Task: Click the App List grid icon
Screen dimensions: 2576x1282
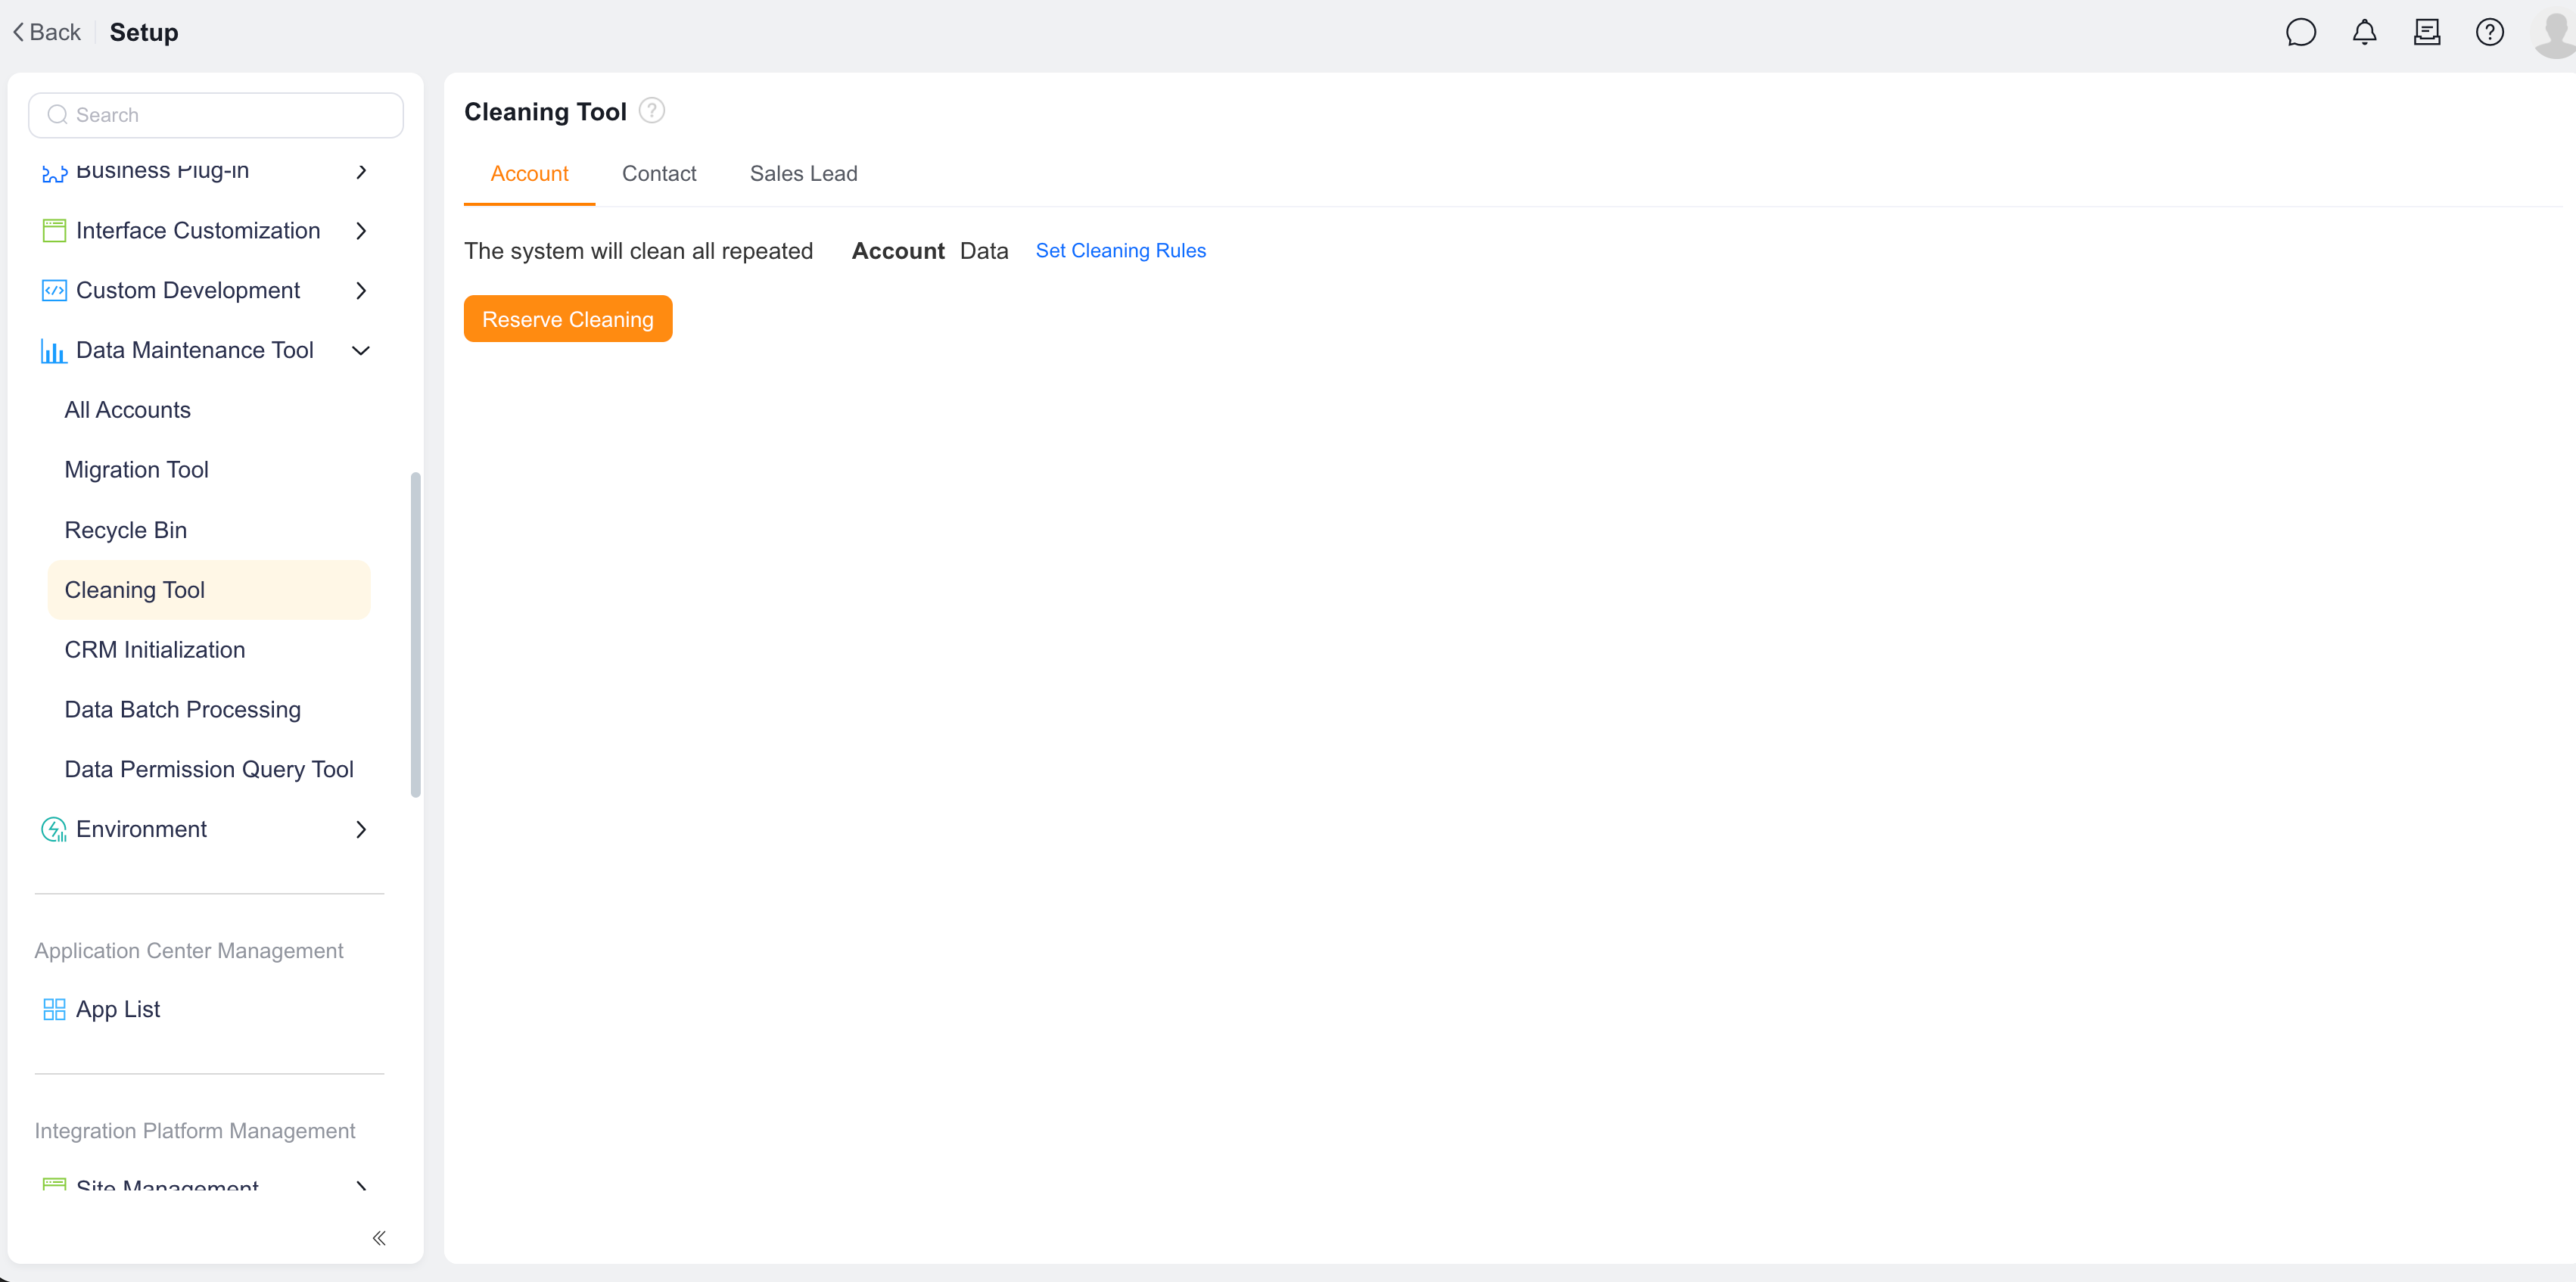Action: click(54, 1009)
